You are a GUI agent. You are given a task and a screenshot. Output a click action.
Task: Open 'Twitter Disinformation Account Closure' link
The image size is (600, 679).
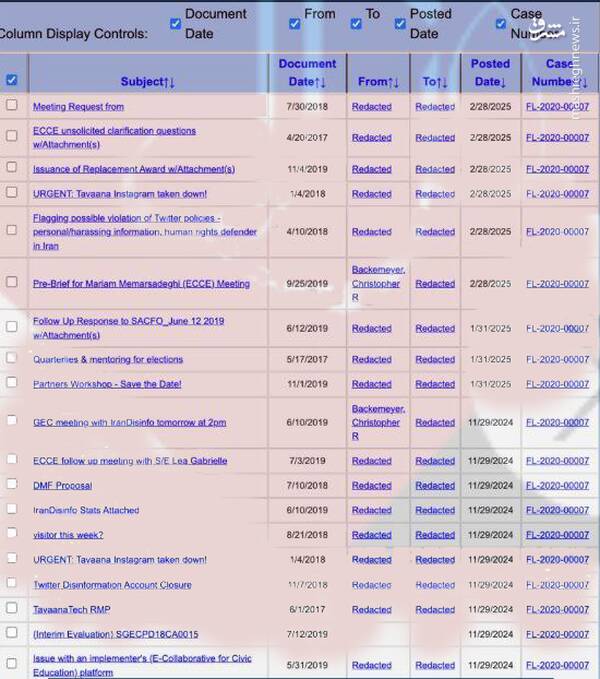[112, 585]
